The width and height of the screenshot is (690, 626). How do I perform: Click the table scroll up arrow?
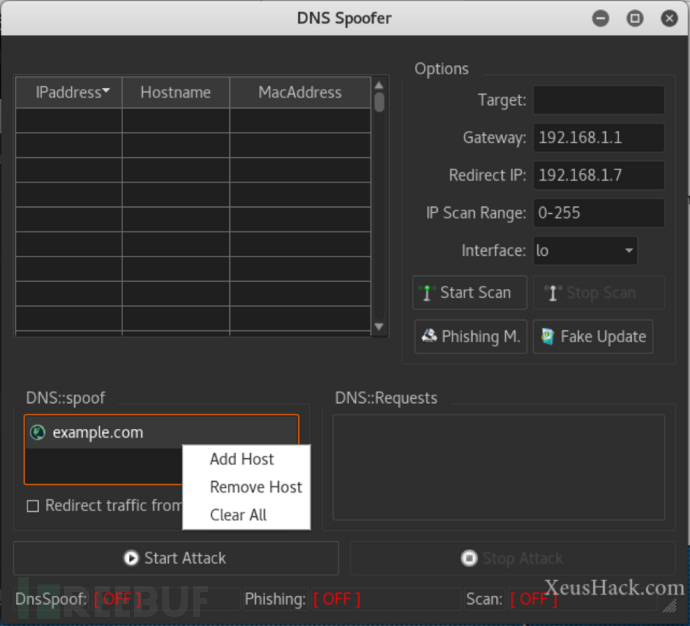[x=379, y=85]
